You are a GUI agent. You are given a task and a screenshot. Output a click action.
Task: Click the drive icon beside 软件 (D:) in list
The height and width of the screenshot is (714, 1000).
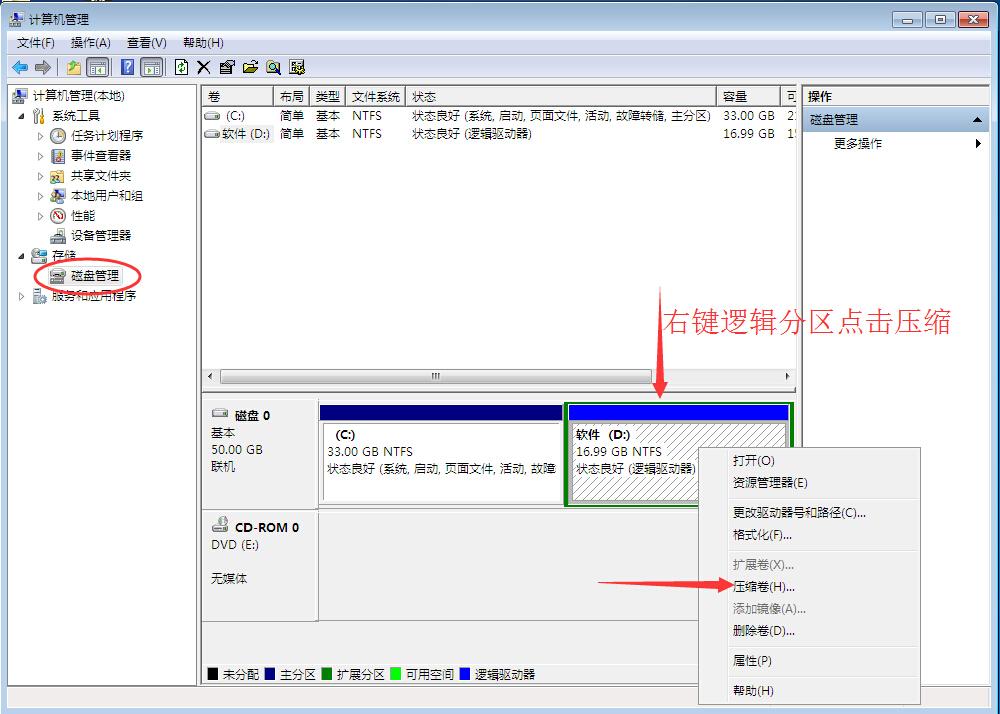[x=212, y=134]
